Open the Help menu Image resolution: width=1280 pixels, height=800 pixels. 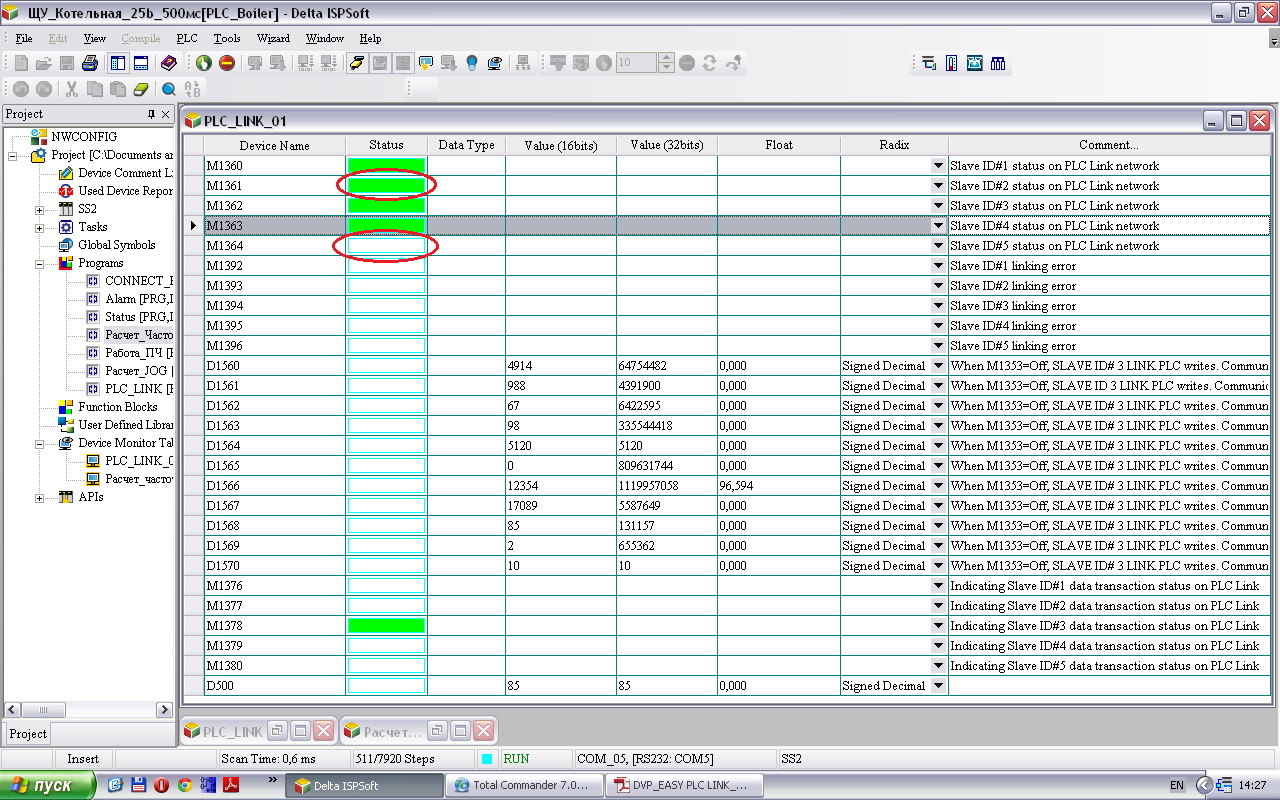click(x=370, y=38)
